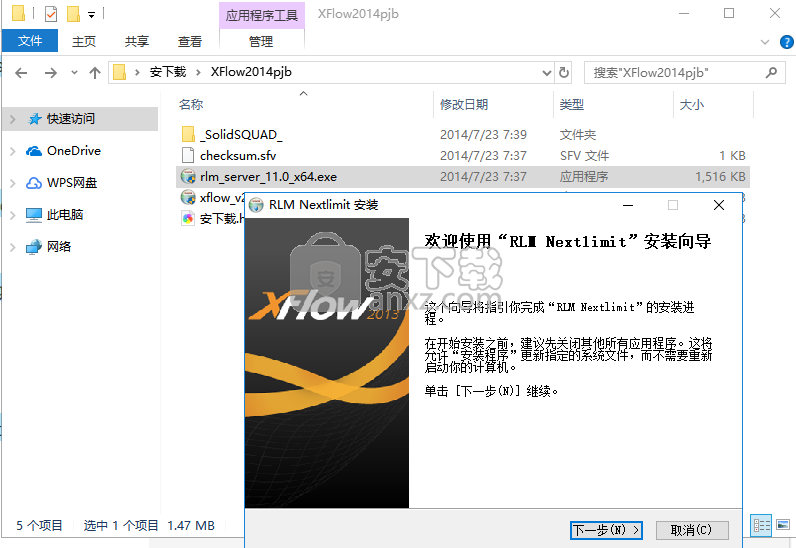Select 快速访问 in navigation pane

click(x=71, y=119)
